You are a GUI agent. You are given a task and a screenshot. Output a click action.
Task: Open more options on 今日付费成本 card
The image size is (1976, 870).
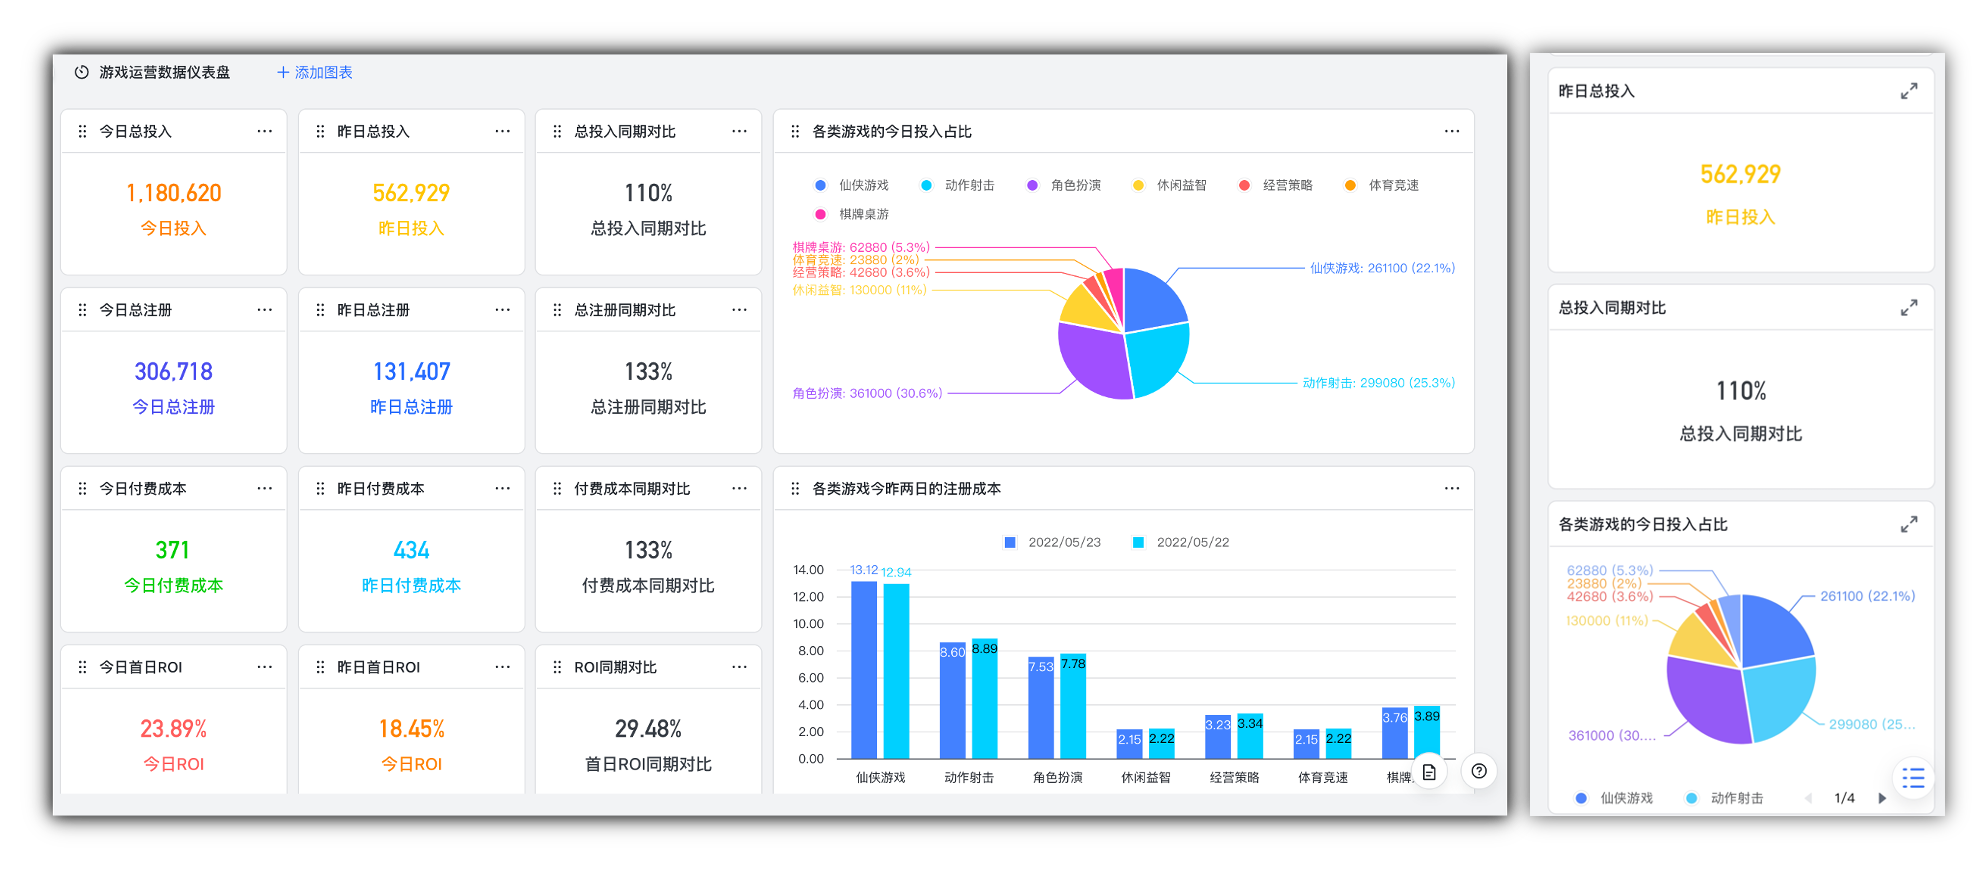point(264,488)
